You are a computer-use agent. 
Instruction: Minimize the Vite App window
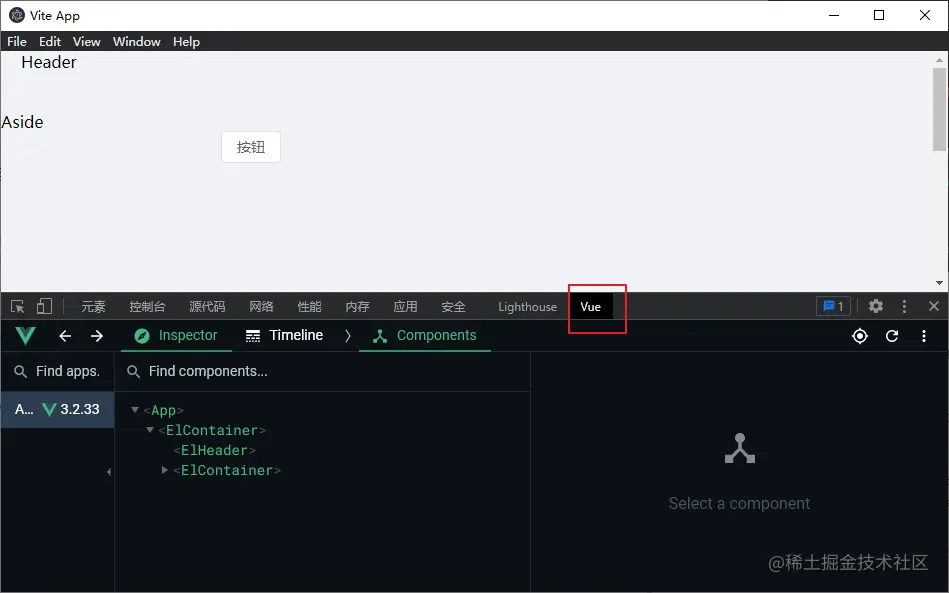tap(834, 15)
